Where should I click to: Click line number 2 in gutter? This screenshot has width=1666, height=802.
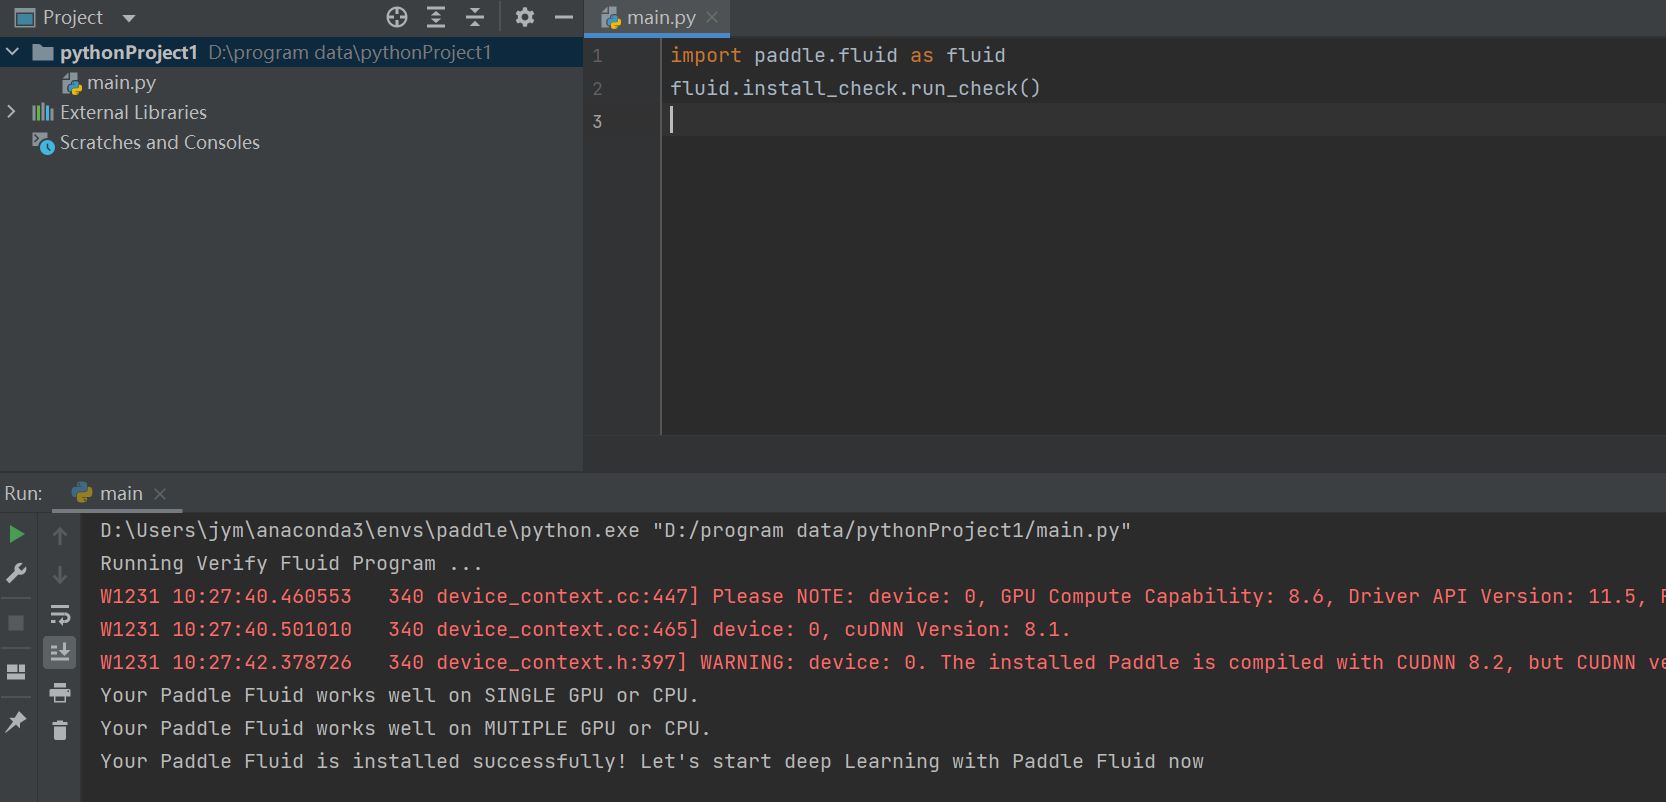click(x=598, y=89)
